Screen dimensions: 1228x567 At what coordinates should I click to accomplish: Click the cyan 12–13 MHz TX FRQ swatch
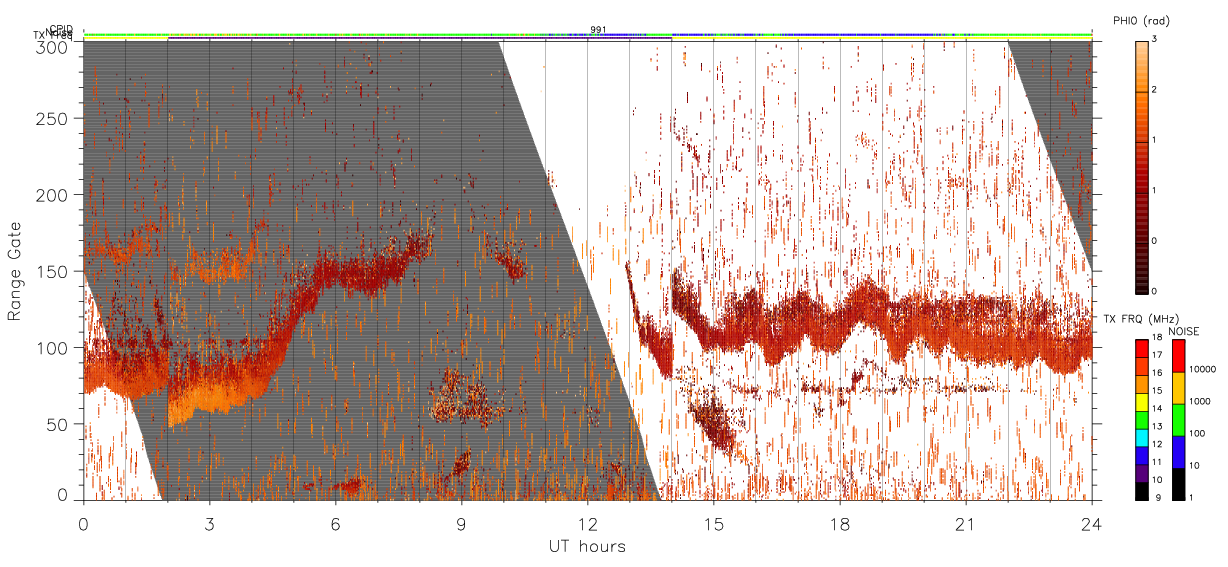pos(1141,437)
